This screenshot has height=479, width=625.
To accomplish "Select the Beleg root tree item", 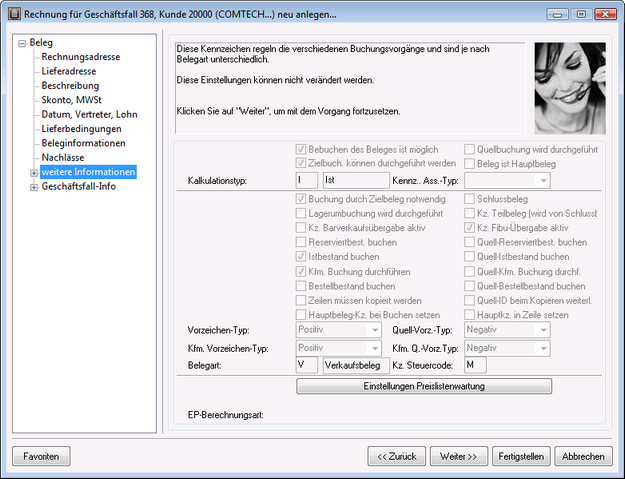I will point(41,43).
